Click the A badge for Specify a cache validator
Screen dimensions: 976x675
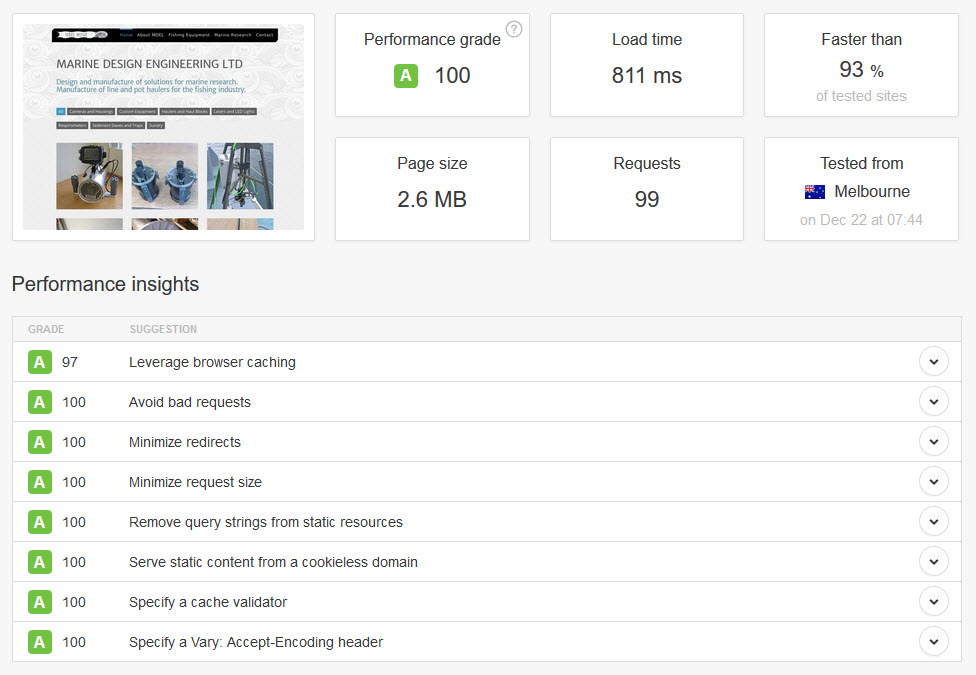coord(40,602)
